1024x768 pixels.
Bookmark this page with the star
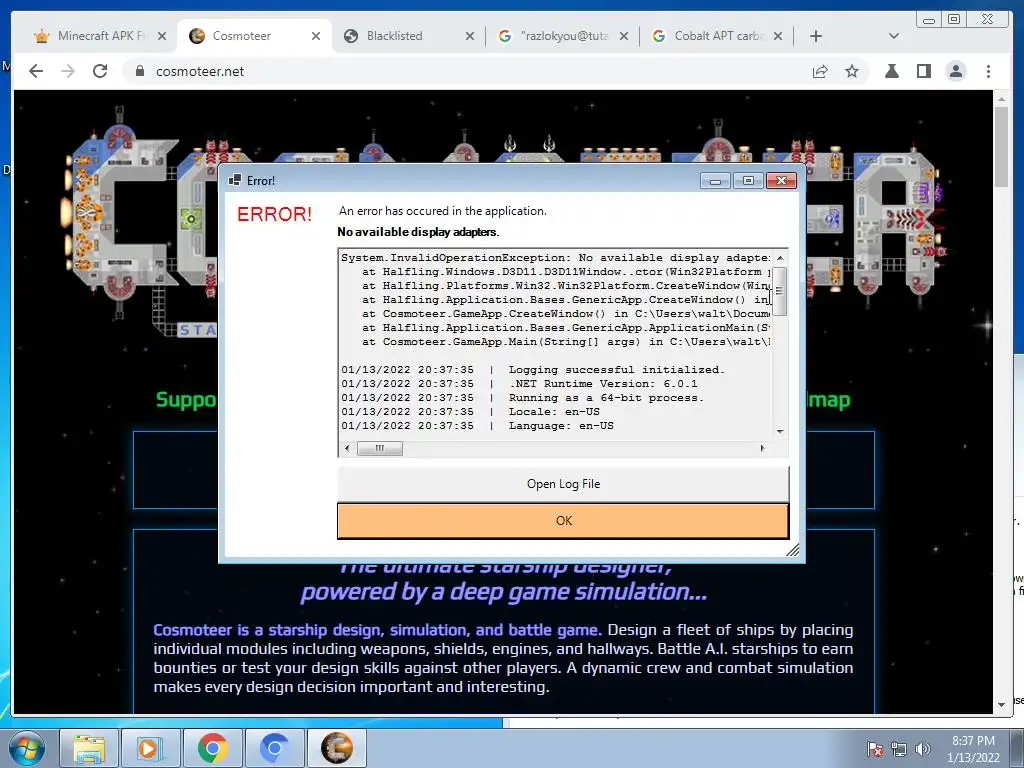852,71
